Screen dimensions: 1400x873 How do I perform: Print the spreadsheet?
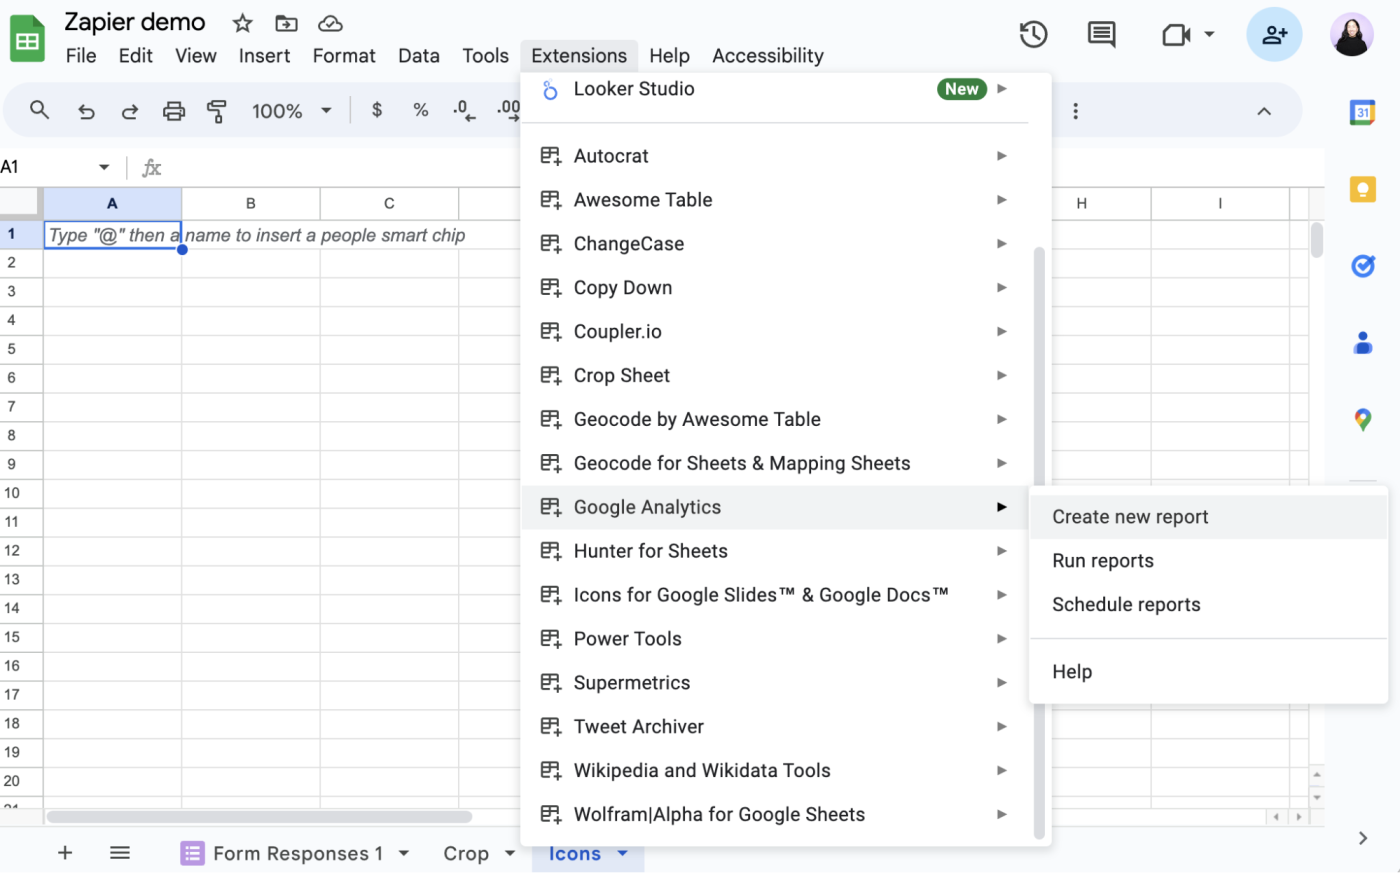[x=174, y=111]
